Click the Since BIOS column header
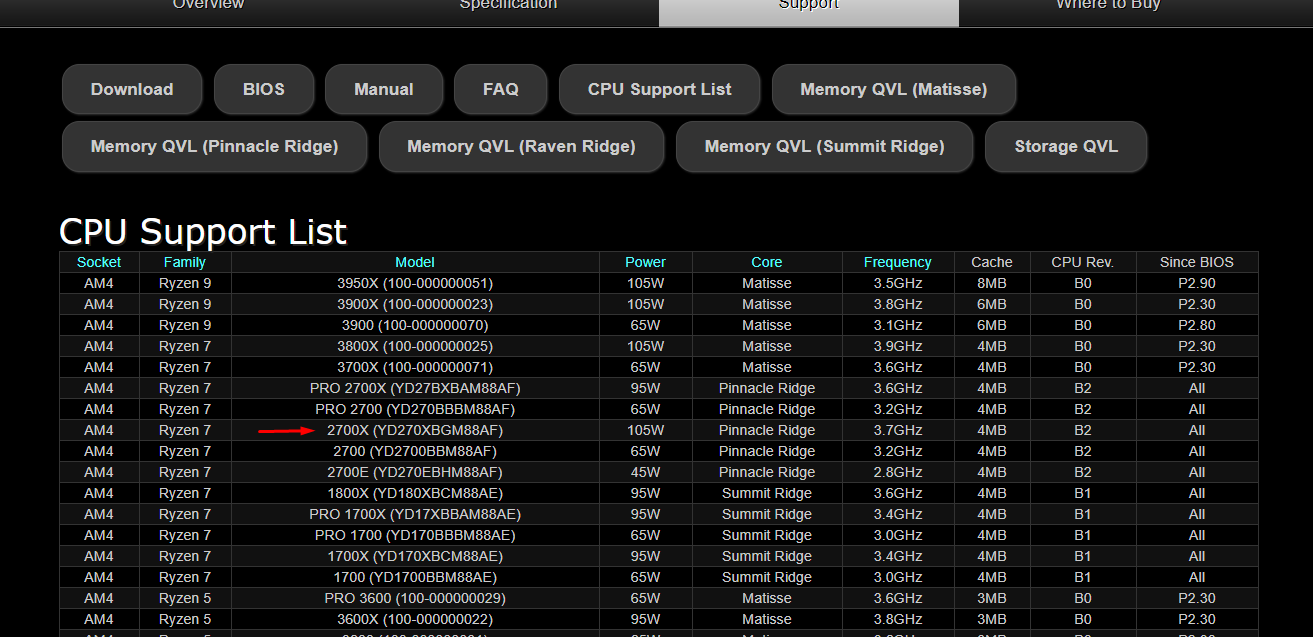1313x637 pixels. click(x=1197, y=262)
